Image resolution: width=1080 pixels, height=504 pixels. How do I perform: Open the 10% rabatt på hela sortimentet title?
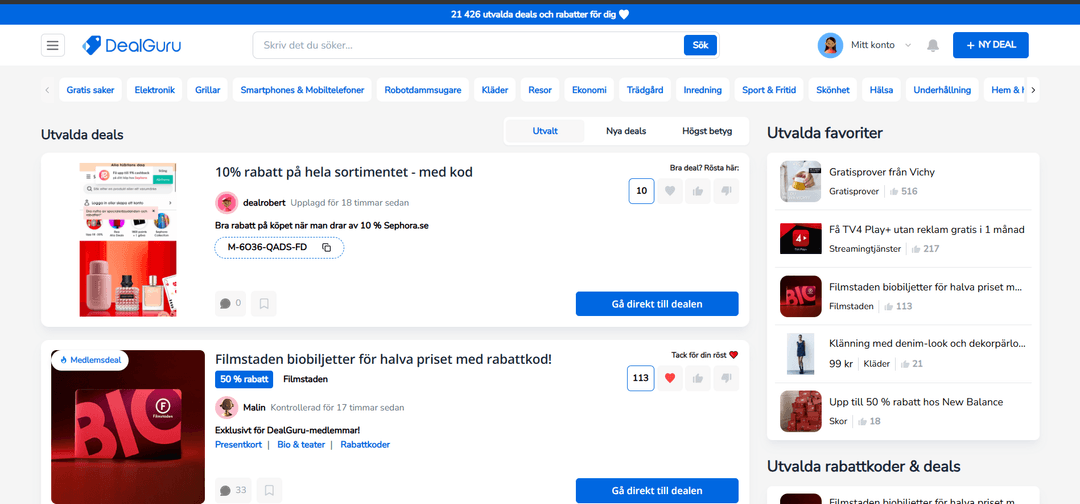[344, 172]
